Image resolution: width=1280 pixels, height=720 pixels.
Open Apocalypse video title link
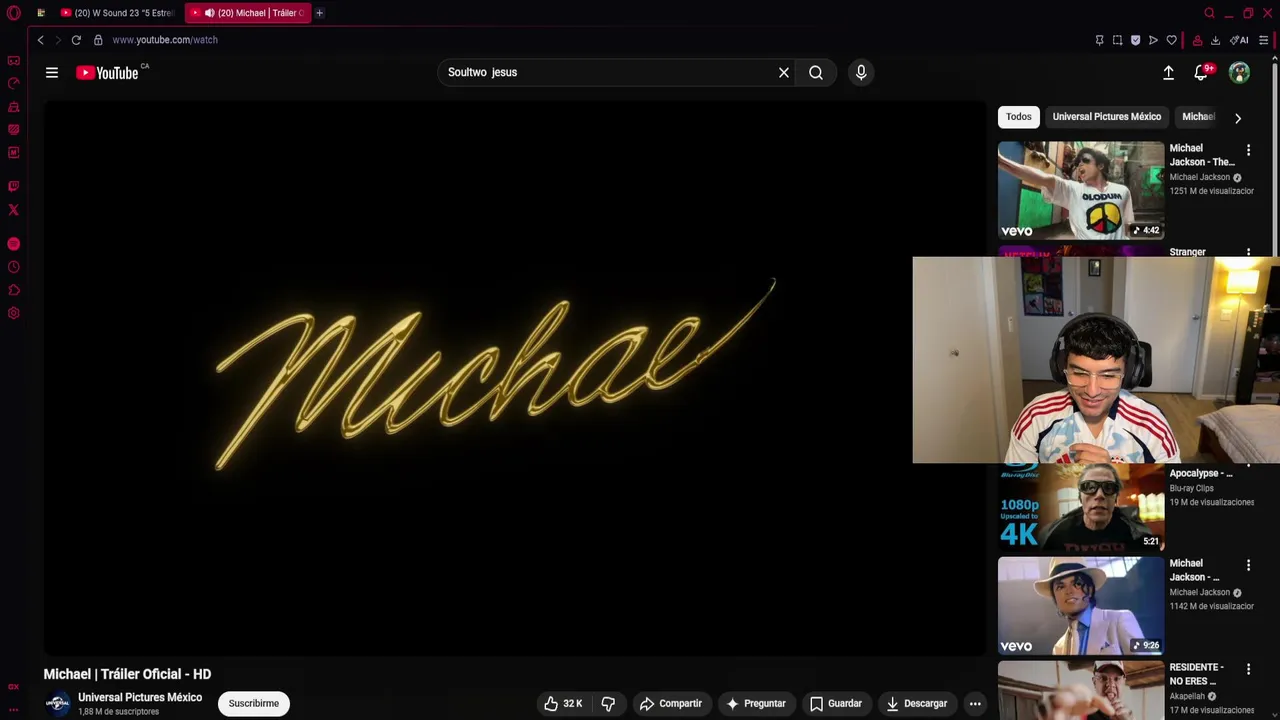pyautogui.click(x=1201, y=473)
